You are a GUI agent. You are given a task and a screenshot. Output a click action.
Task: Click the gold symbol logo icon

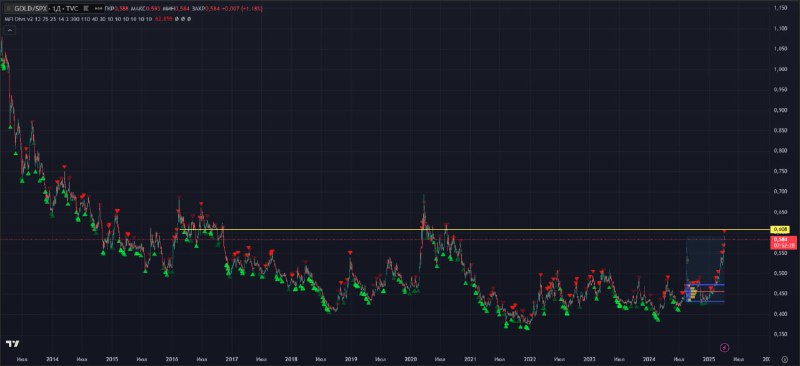coord(9,9)
